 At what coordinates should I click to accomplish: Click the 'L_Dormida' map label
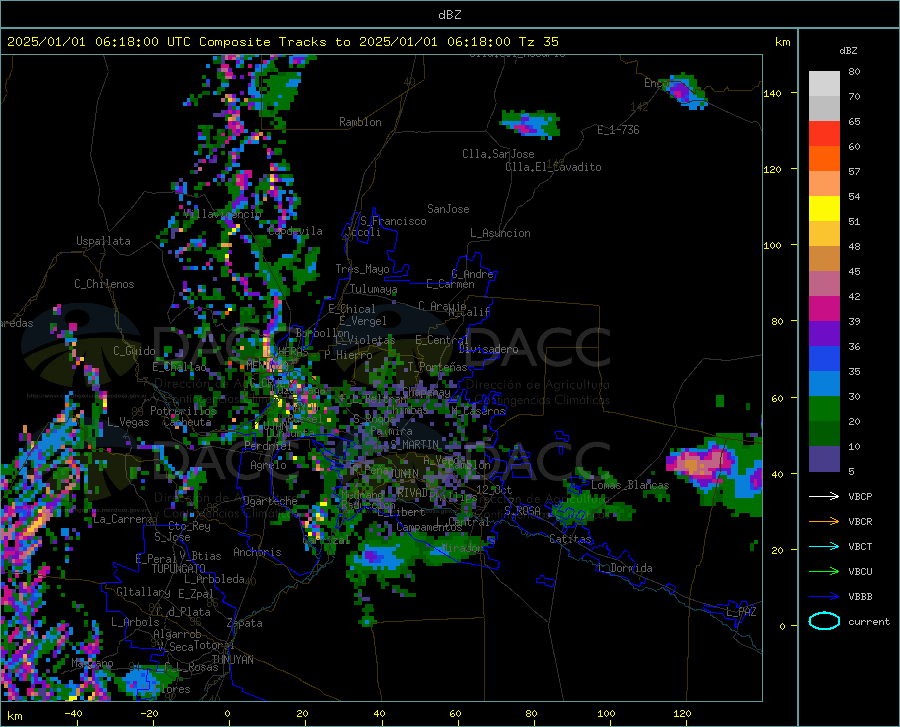[624, 568]
